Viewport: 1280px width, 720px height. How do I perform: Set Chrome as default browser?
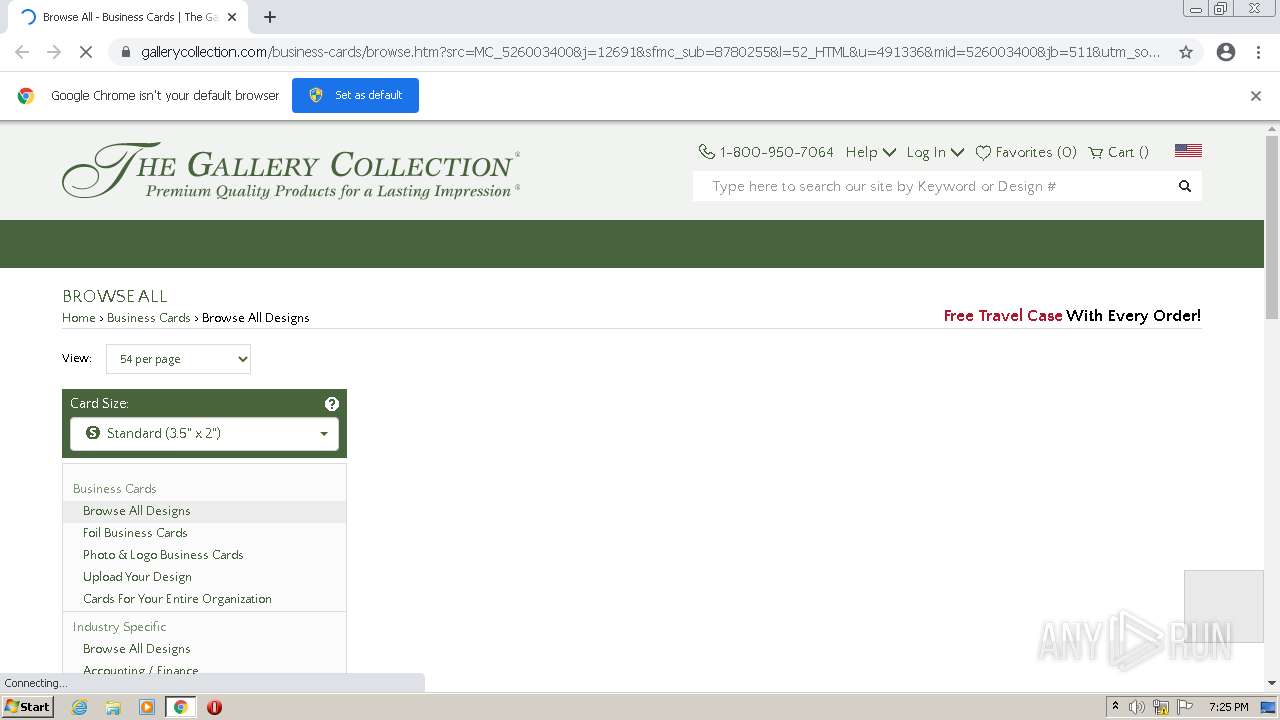[355, 95]
